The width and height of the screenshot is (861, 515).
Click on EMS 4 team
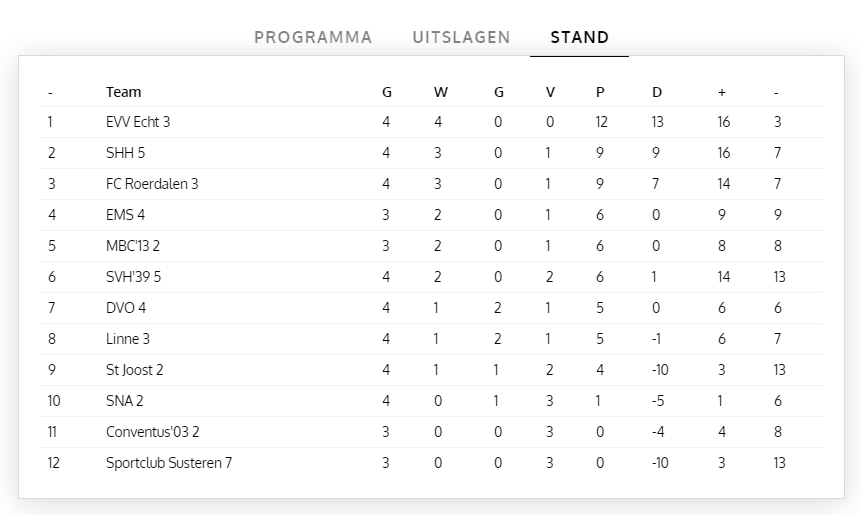(126, 215)
